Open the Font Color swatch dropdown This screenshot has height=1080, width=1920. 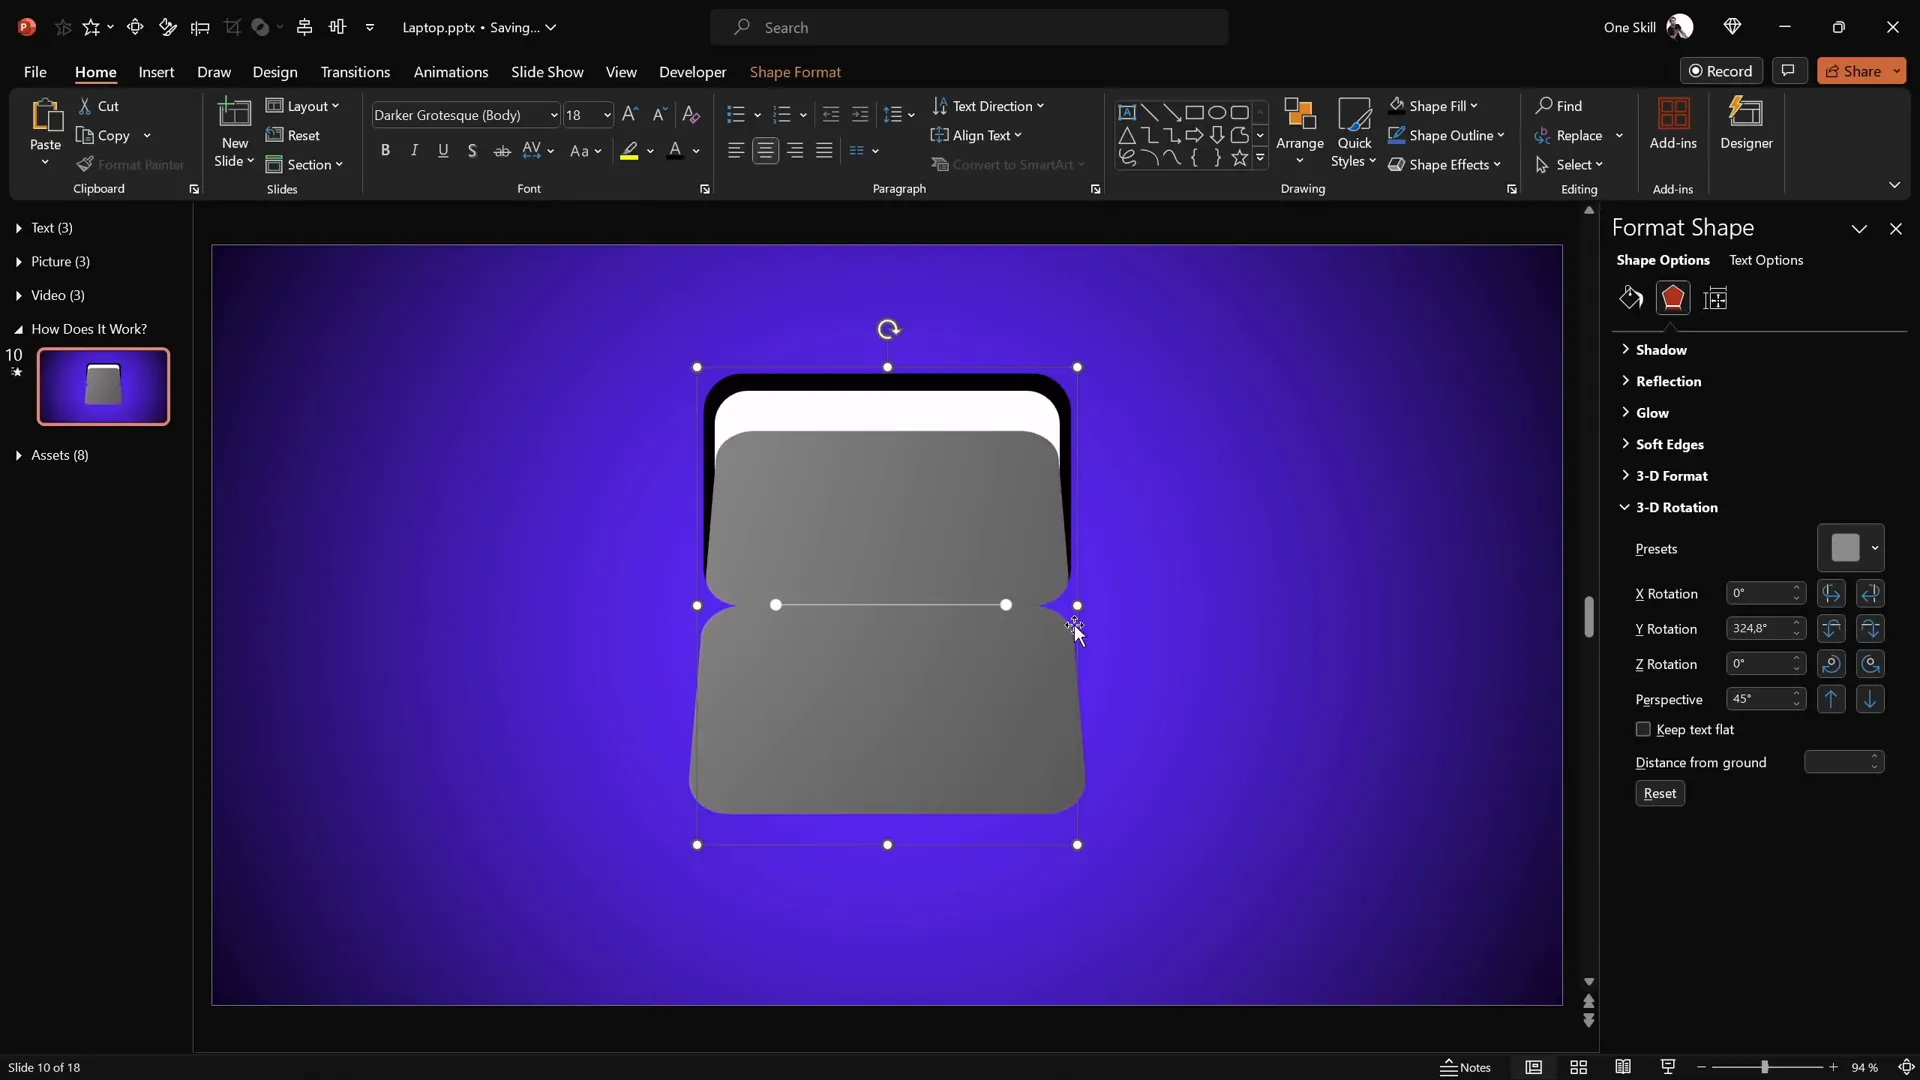tap(694, 150)
